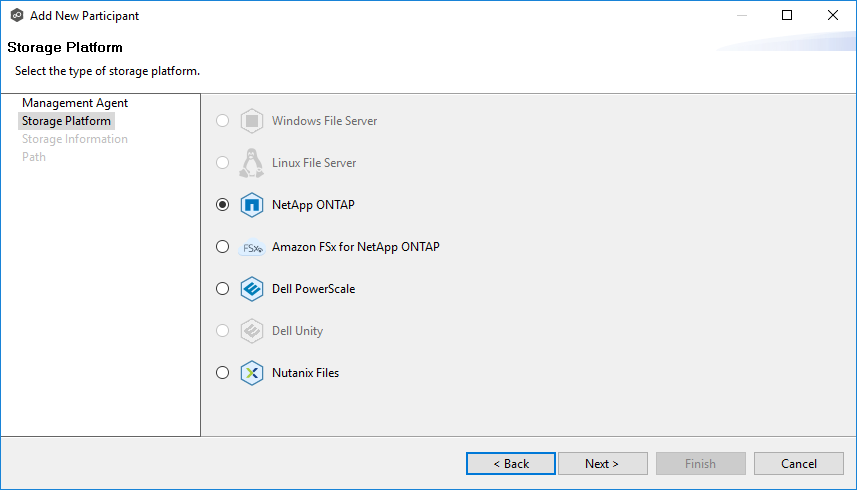The width and height of the screenshot is (857, 490).
Task: Click the Dell PowerScale label text
Action: (x=313, y=289)
